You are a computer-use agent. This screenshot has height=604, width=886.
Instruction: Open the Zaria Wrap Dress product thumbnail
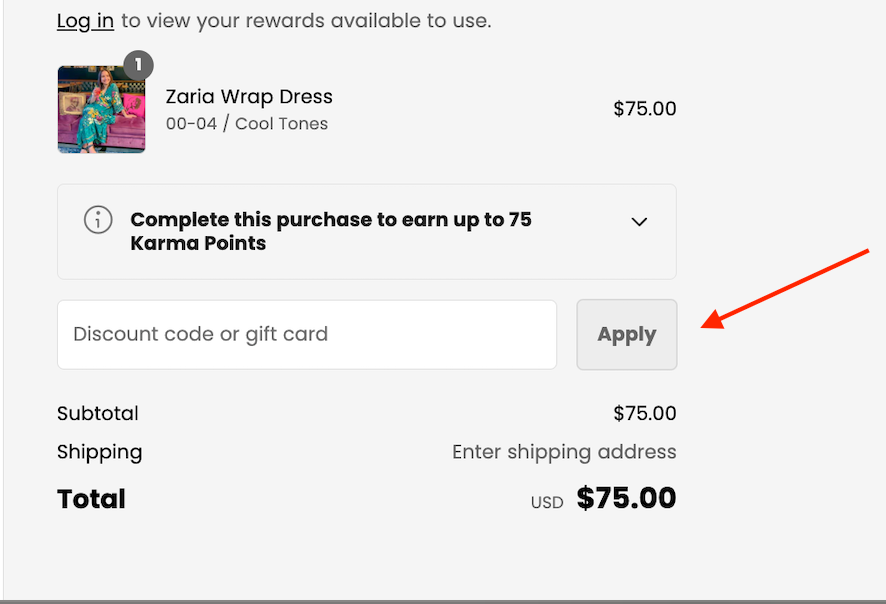tap(102, 109)
